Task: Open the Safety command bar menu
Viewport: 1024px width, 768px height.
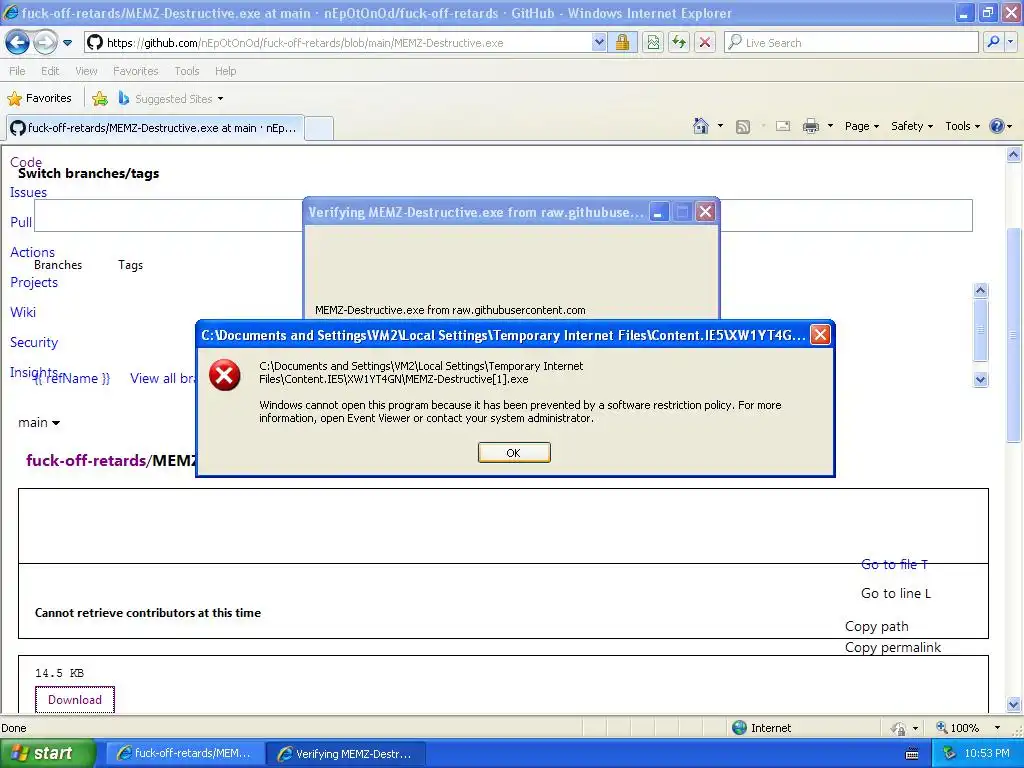Action: tap(912, 126)
